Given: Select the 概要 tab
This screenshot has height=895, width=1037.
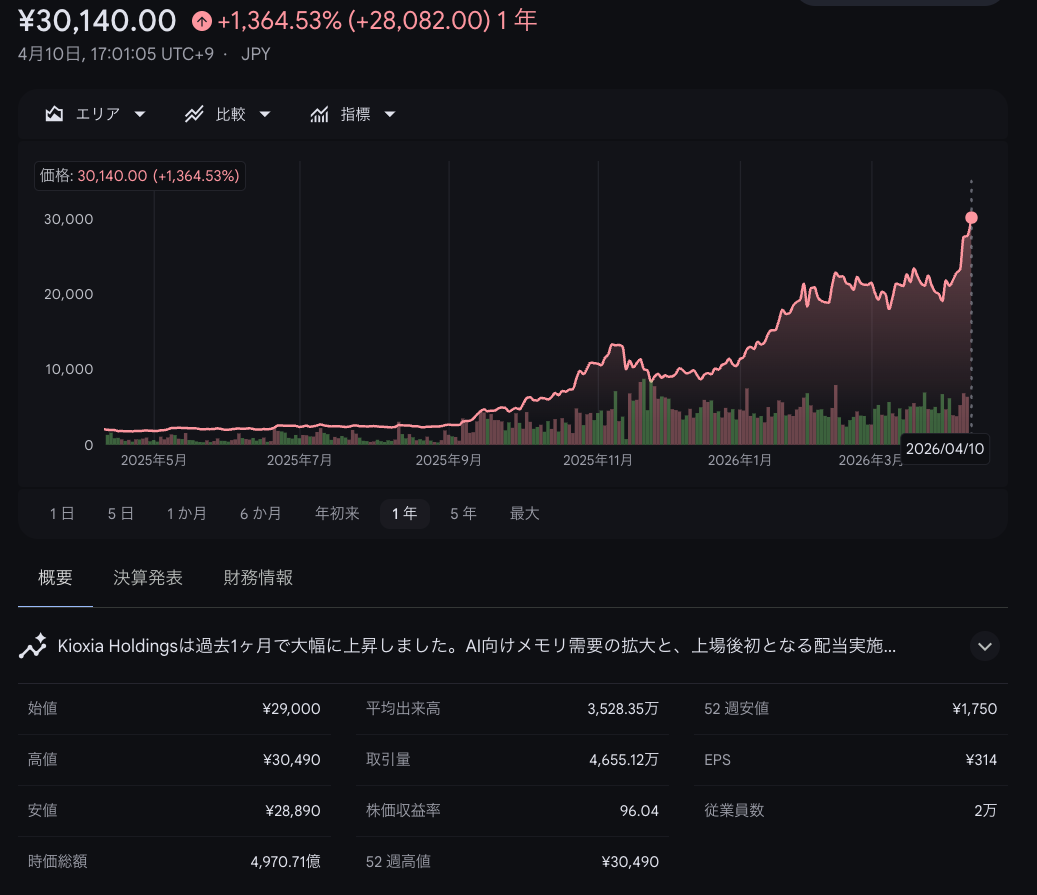Looking at the screenshot, I should click(x=55, y=578).
